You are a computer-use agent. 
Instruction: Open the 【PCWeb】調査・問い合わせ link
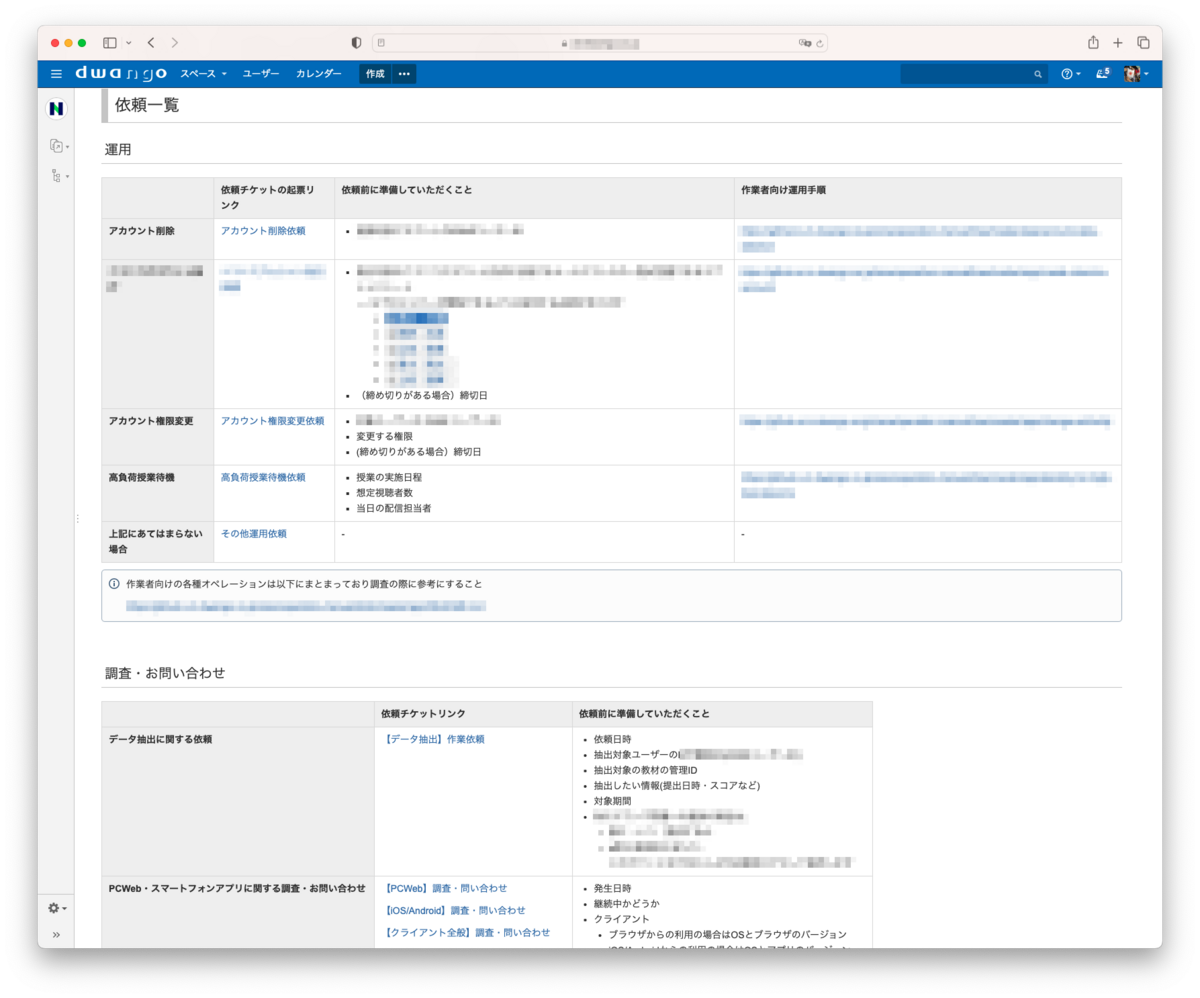pos(445,888)
